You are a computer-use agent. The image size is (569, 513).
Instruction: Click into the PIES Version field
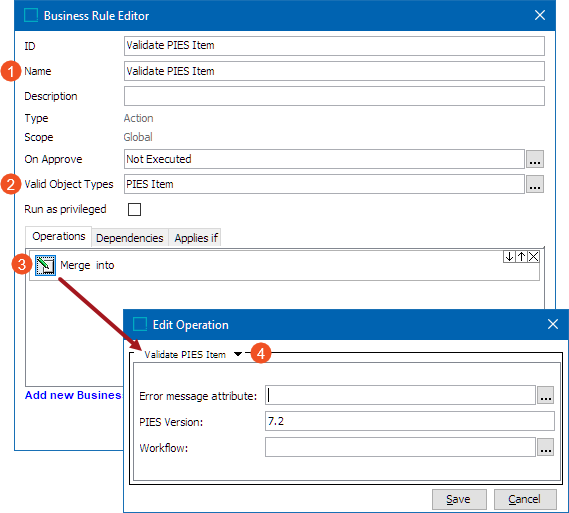[410, 421]
